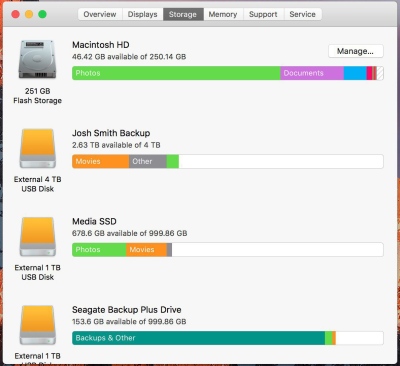
Task: Click the blue segment in Macintosh HD bar
Action: [x=355, y=73]
